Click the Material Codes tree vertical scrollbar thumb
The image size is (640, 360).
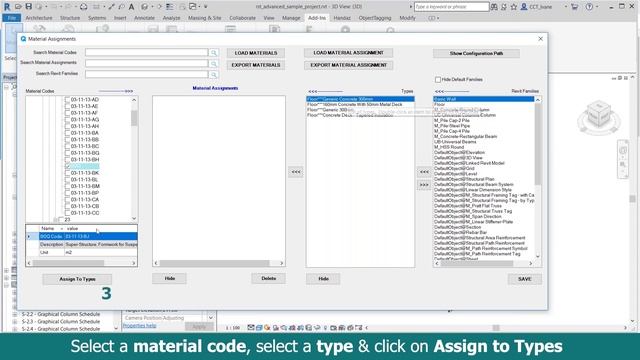coord(134,118)
